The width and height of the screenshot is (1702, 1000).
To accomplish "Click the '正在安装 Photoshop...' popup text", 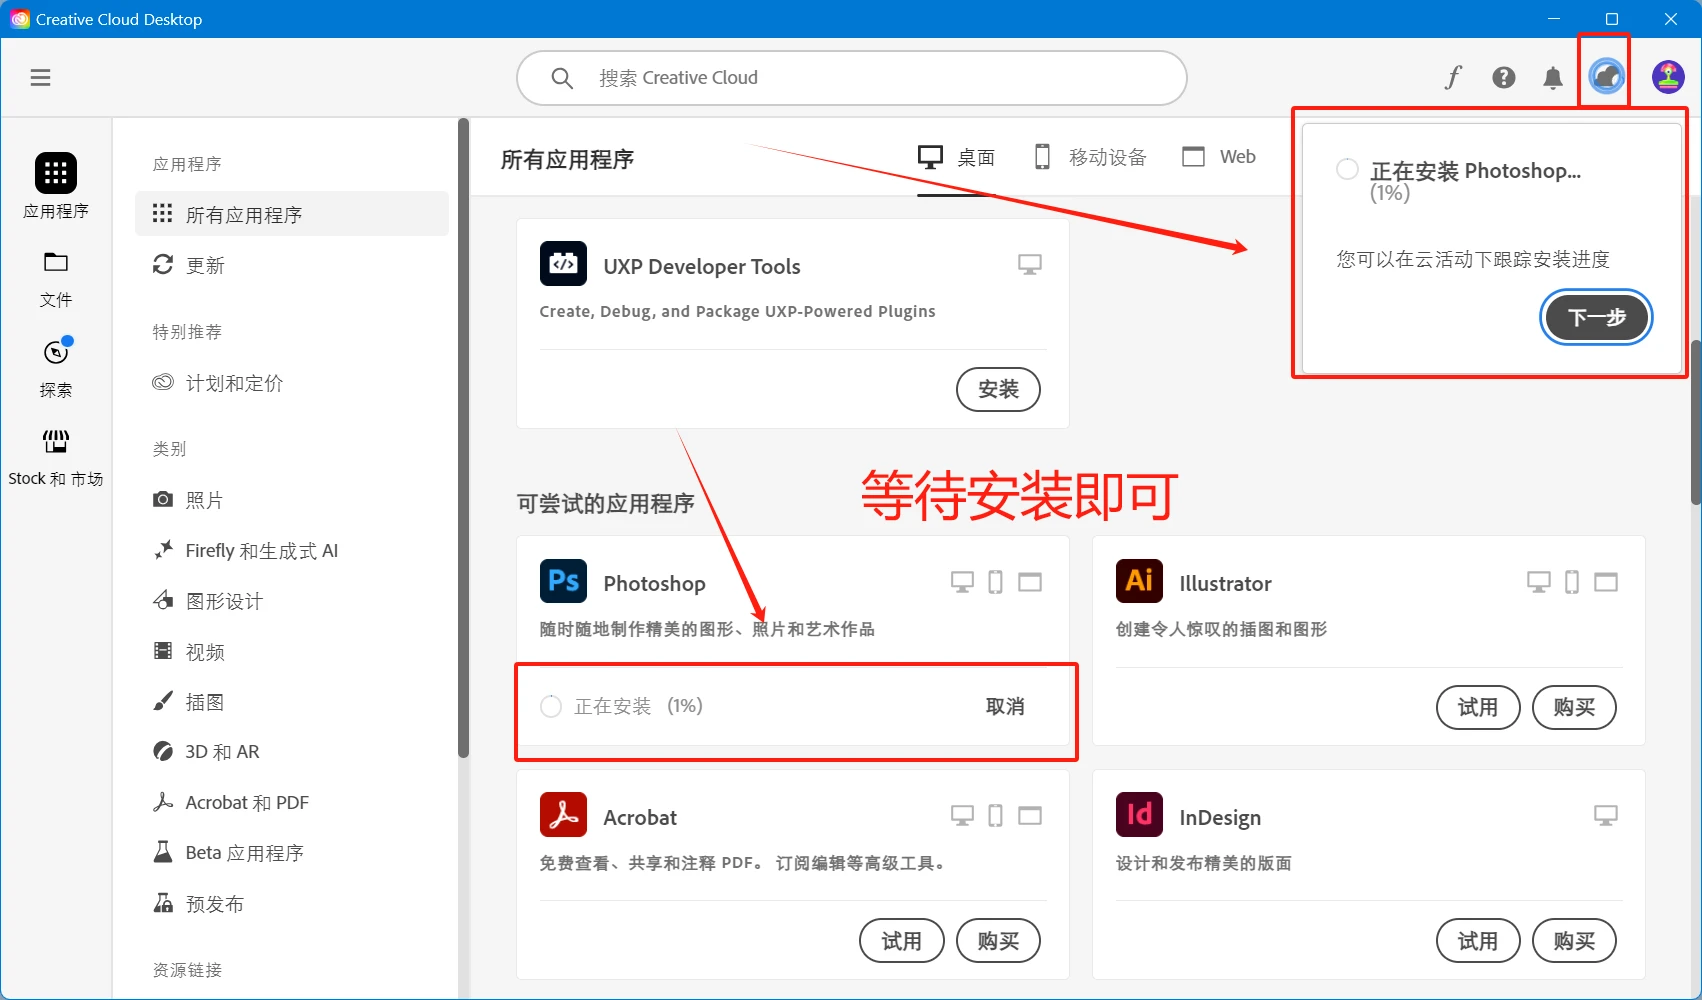I will pos(1475,171).
